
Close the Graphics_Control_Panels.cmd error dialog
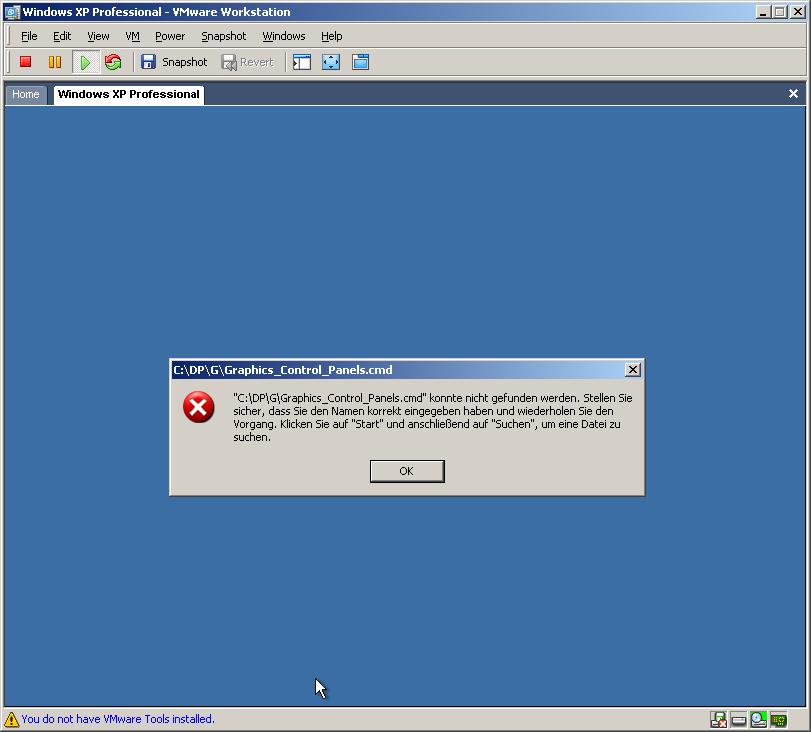(633, 369)
